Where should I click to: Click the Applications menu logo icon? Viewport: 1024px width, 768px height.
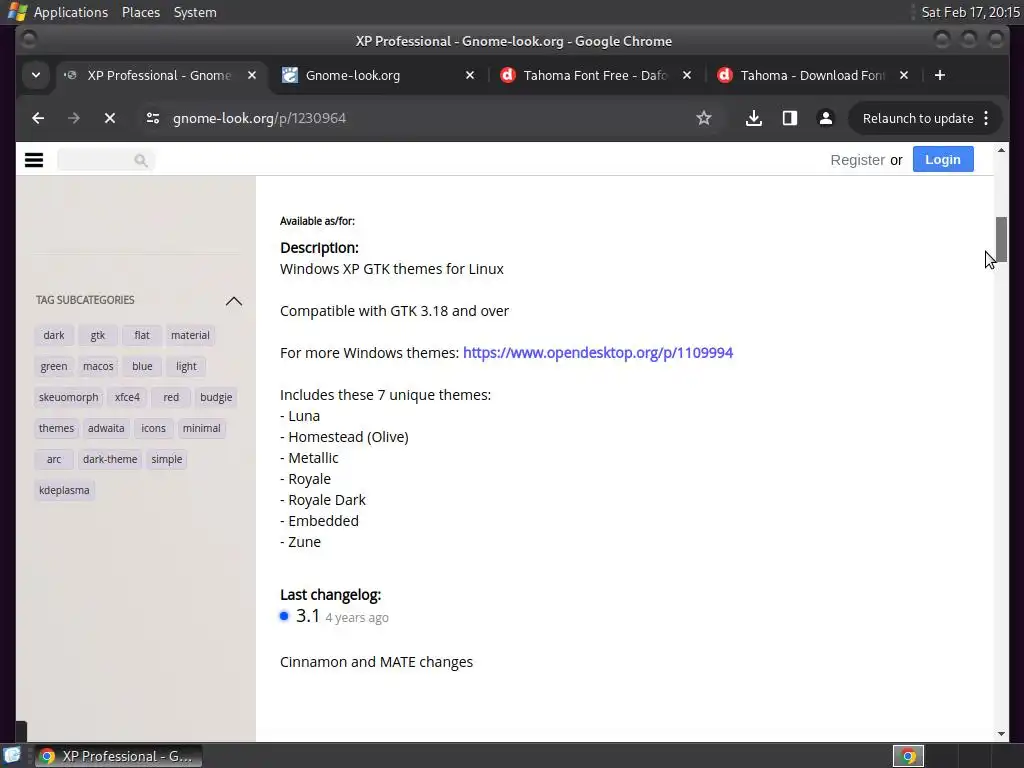(17, 12)
